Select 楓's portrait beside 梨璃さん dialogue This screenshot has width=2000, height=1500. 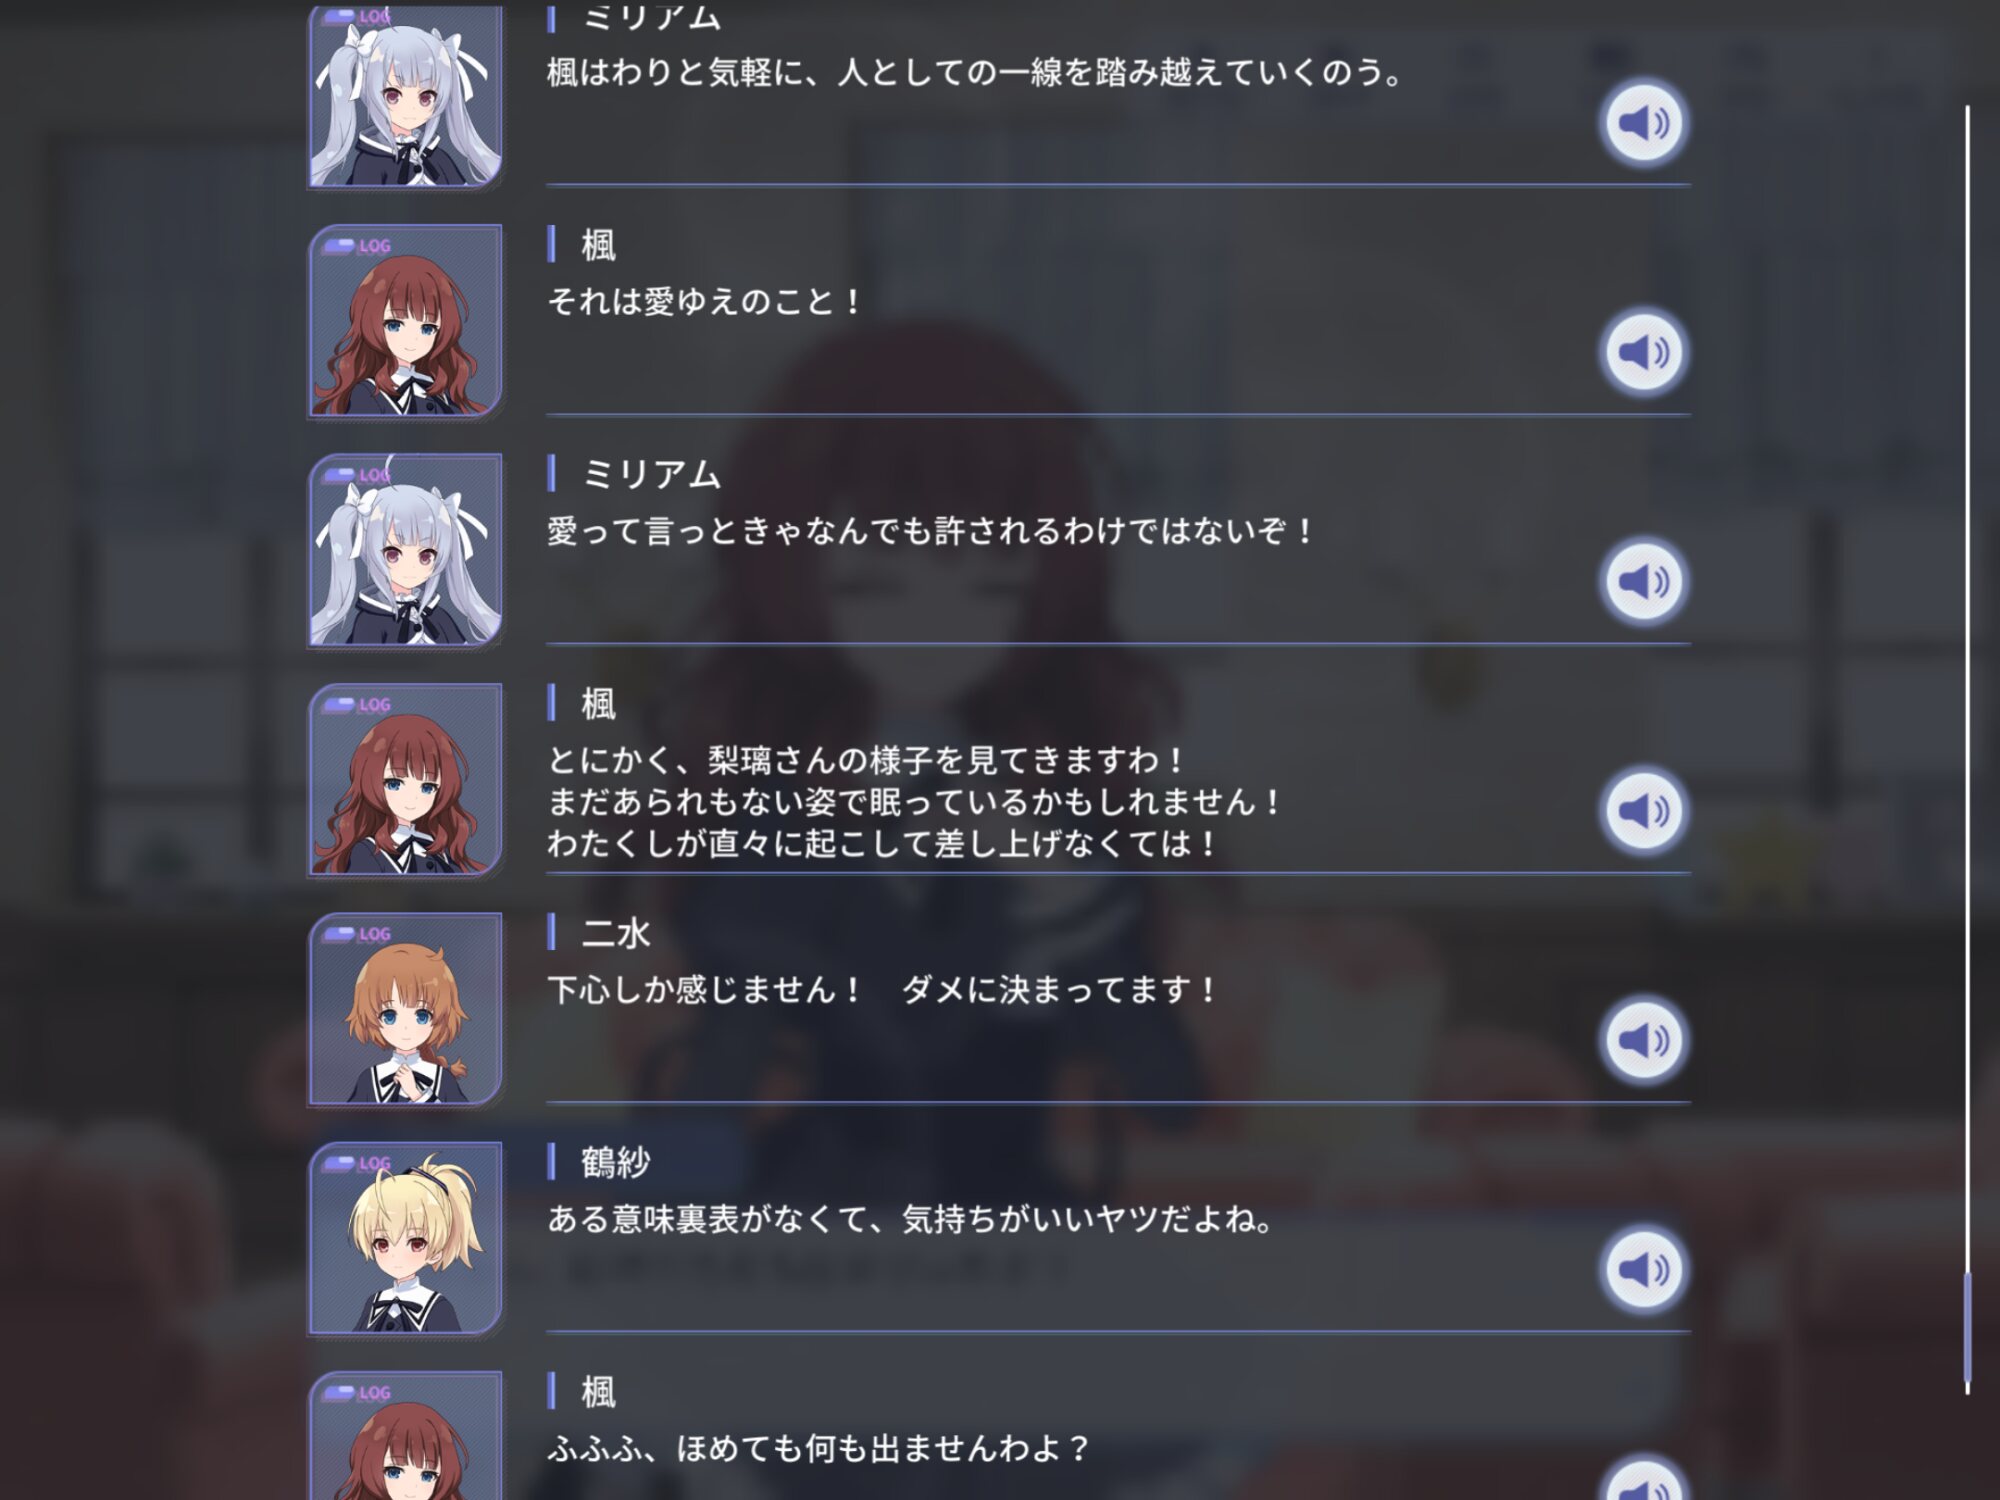click(405, 780)
